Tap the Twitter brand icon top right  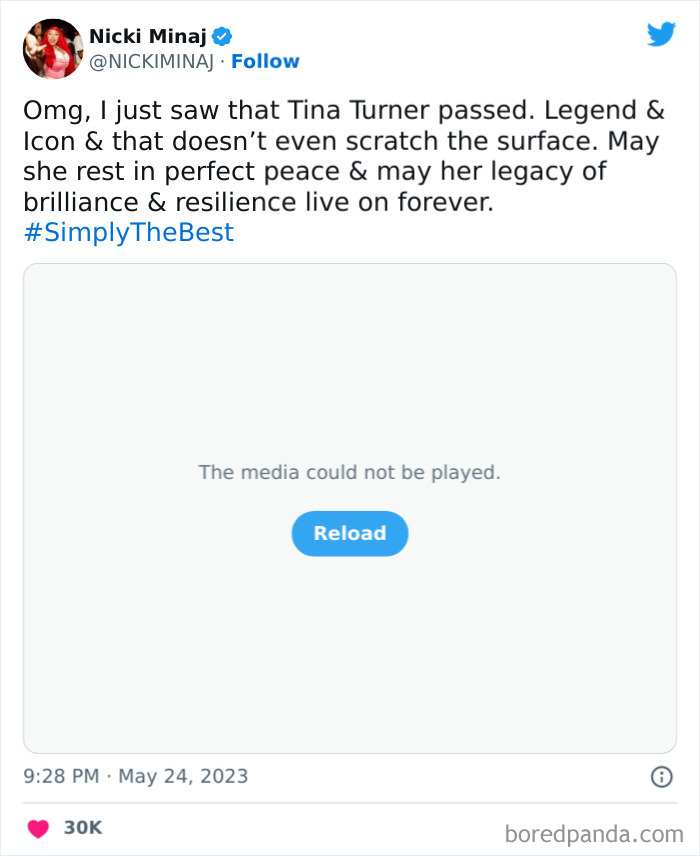[661, 33]
